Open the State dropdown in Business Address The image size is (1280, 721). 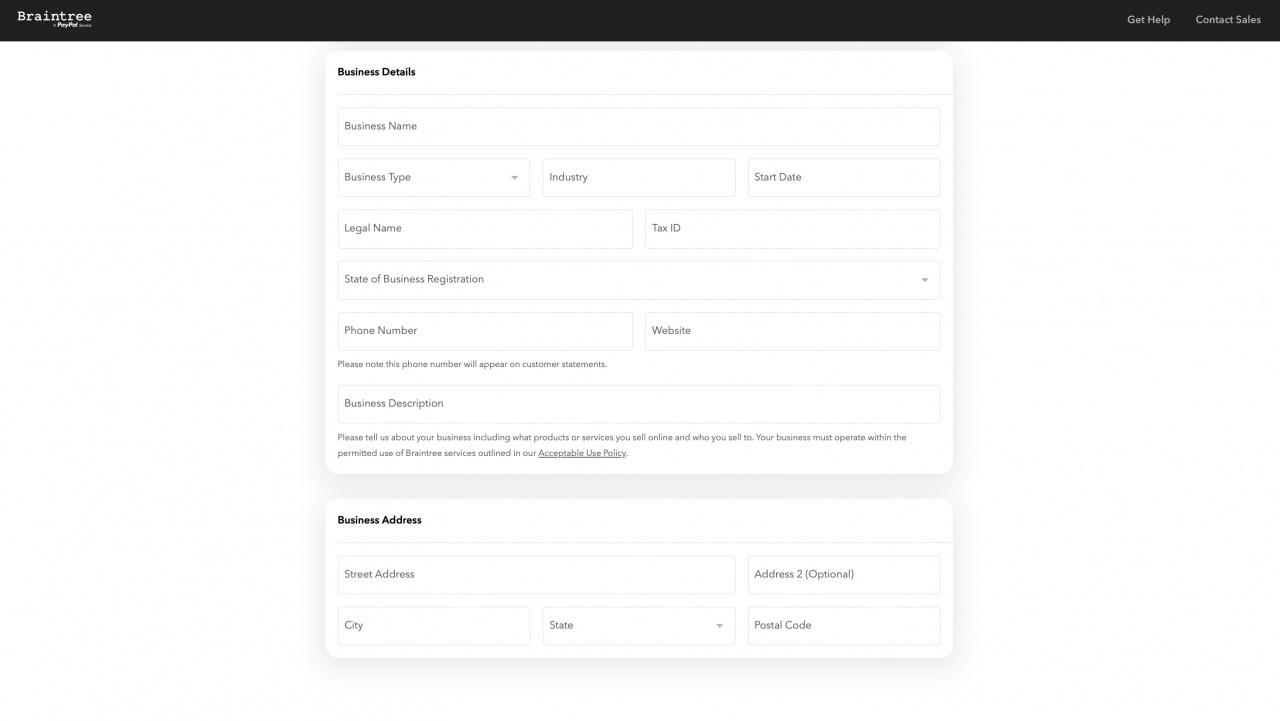pyautogui.click(x=638, y=625)
